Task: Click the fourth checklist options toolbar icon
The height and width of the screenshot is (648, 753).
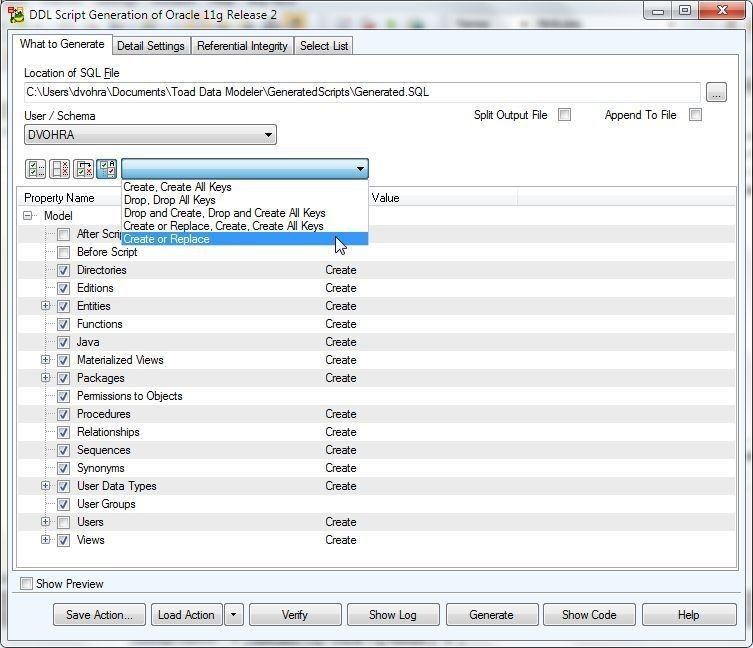Action: tap(107, 169)
